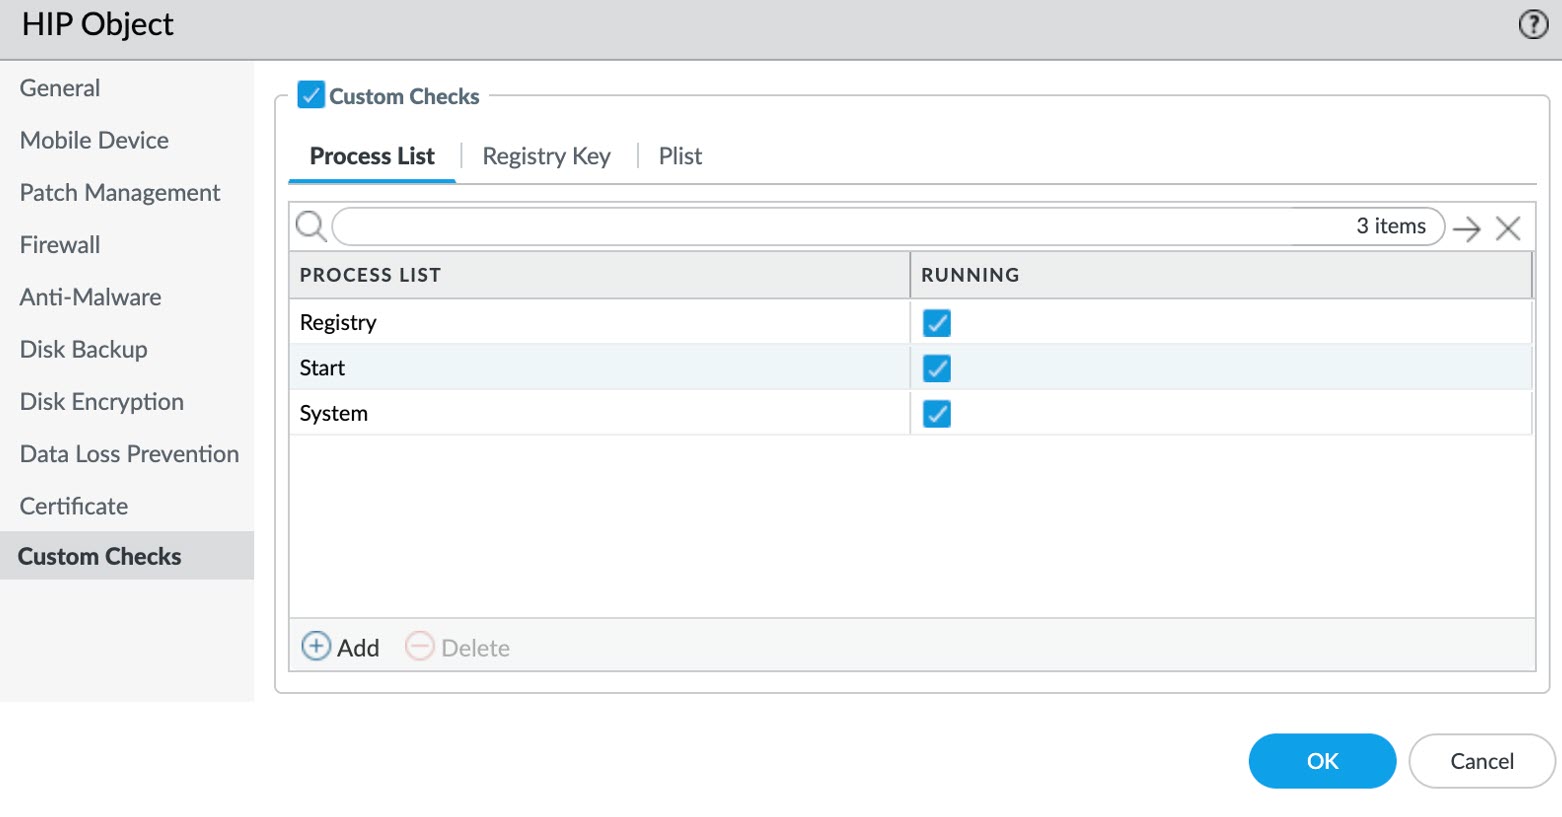The width and height of the screenshot is (1562, 817).
Task: Open the Anti-Malware section
Action: pos(90,297)
